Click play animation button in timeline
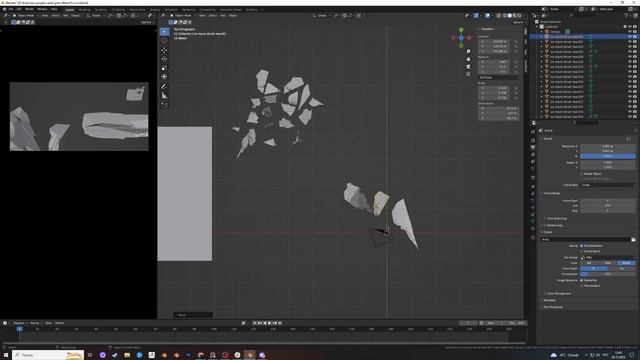Viewport: 640px width, 360px height. [270, 323]
